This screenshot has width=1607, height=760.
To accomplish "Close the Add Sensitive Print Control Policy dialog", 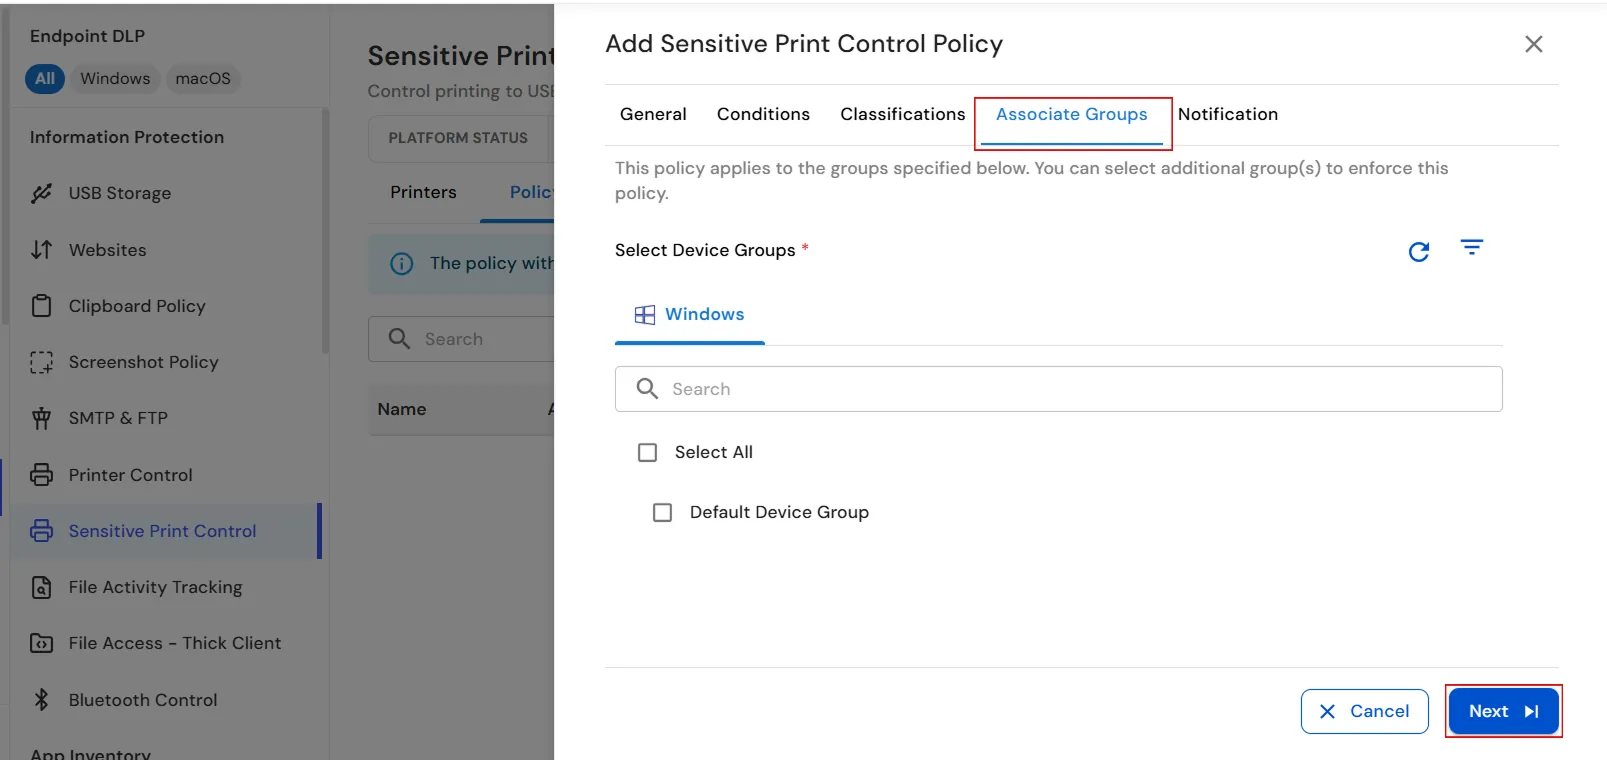I will (x=1534, y=44).
